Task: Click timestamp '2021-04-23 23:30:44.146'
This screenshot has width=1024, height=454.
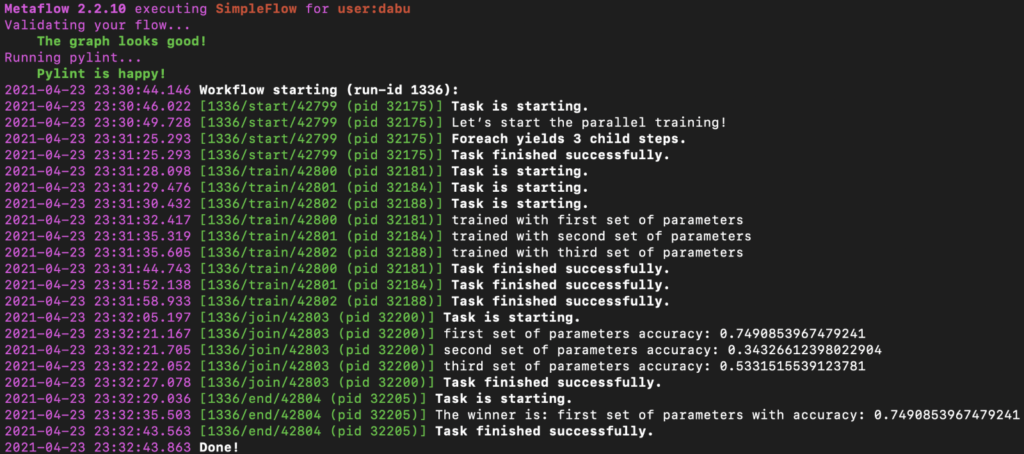Action: [98, 90]
